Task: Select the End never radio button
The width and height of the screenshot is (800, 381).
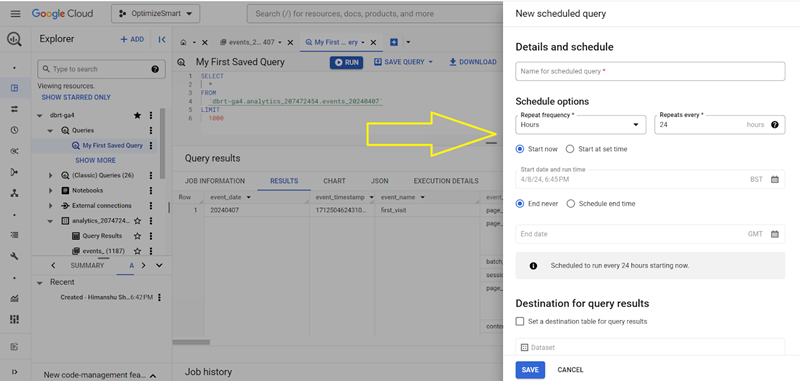Action: point(520,204)
